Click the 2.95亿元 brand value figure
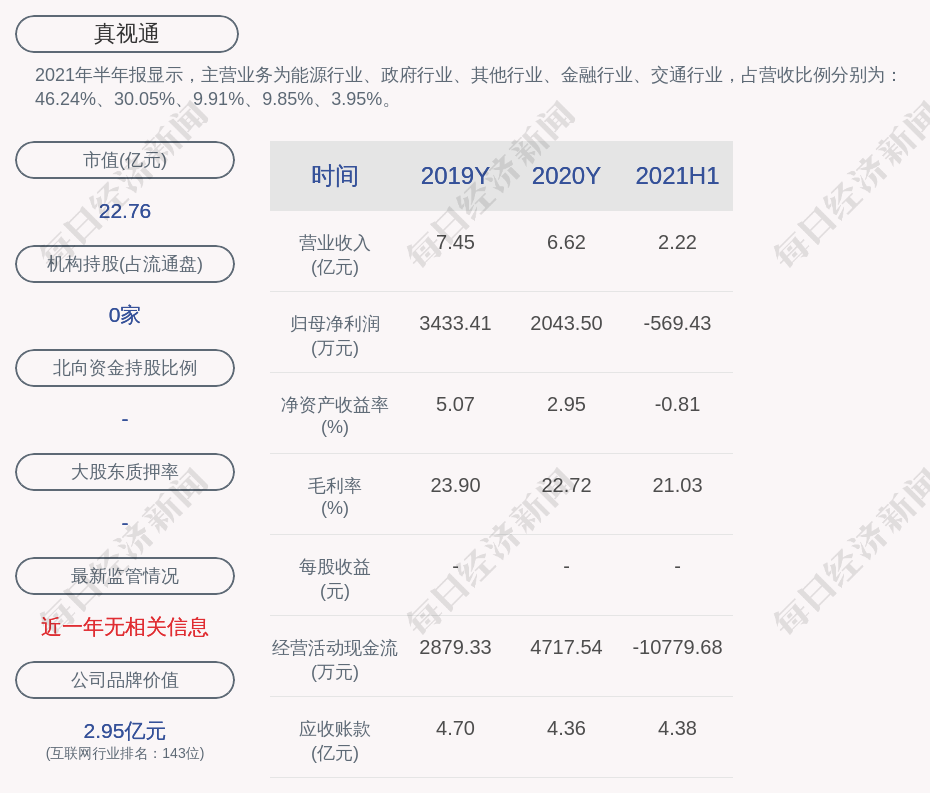 click(125, 731)
